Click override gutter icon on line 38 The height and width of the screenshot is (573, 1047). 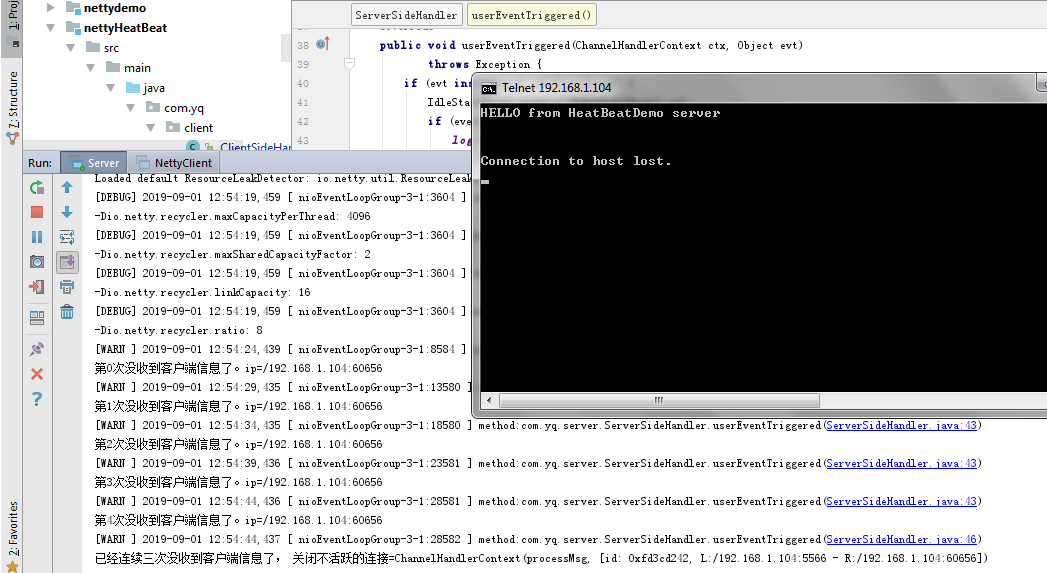[x=323, y=44]
